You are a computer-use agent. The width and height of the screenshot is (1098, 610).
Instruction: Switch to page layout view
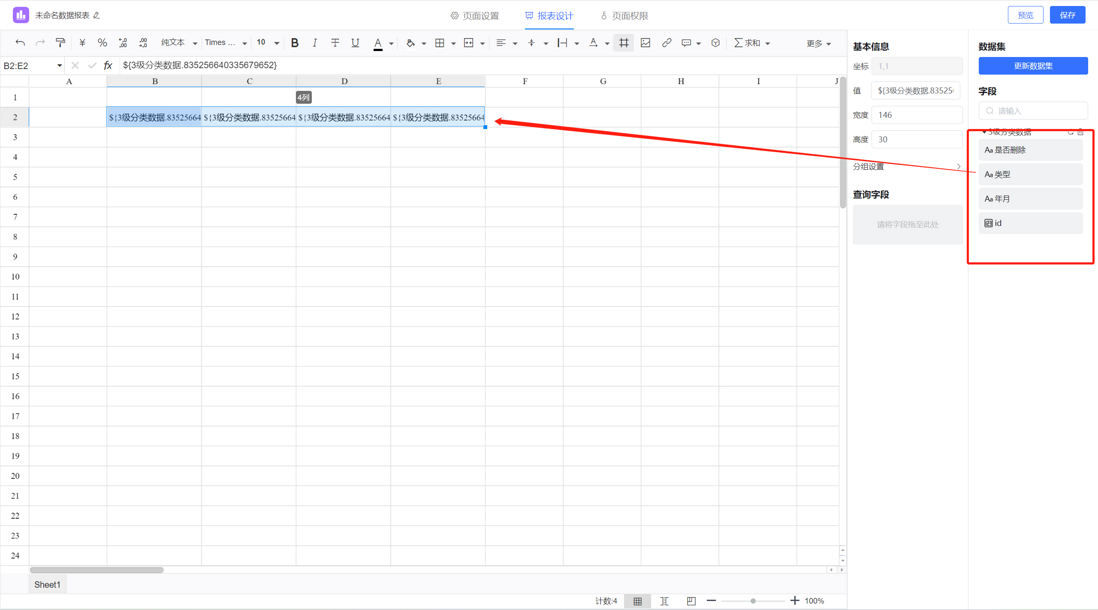coord(664,601)
